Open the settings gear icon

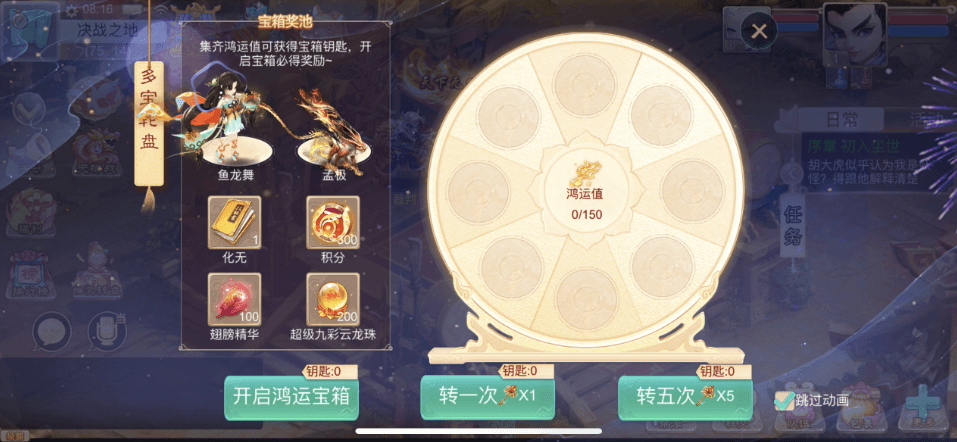coord(72,10)
